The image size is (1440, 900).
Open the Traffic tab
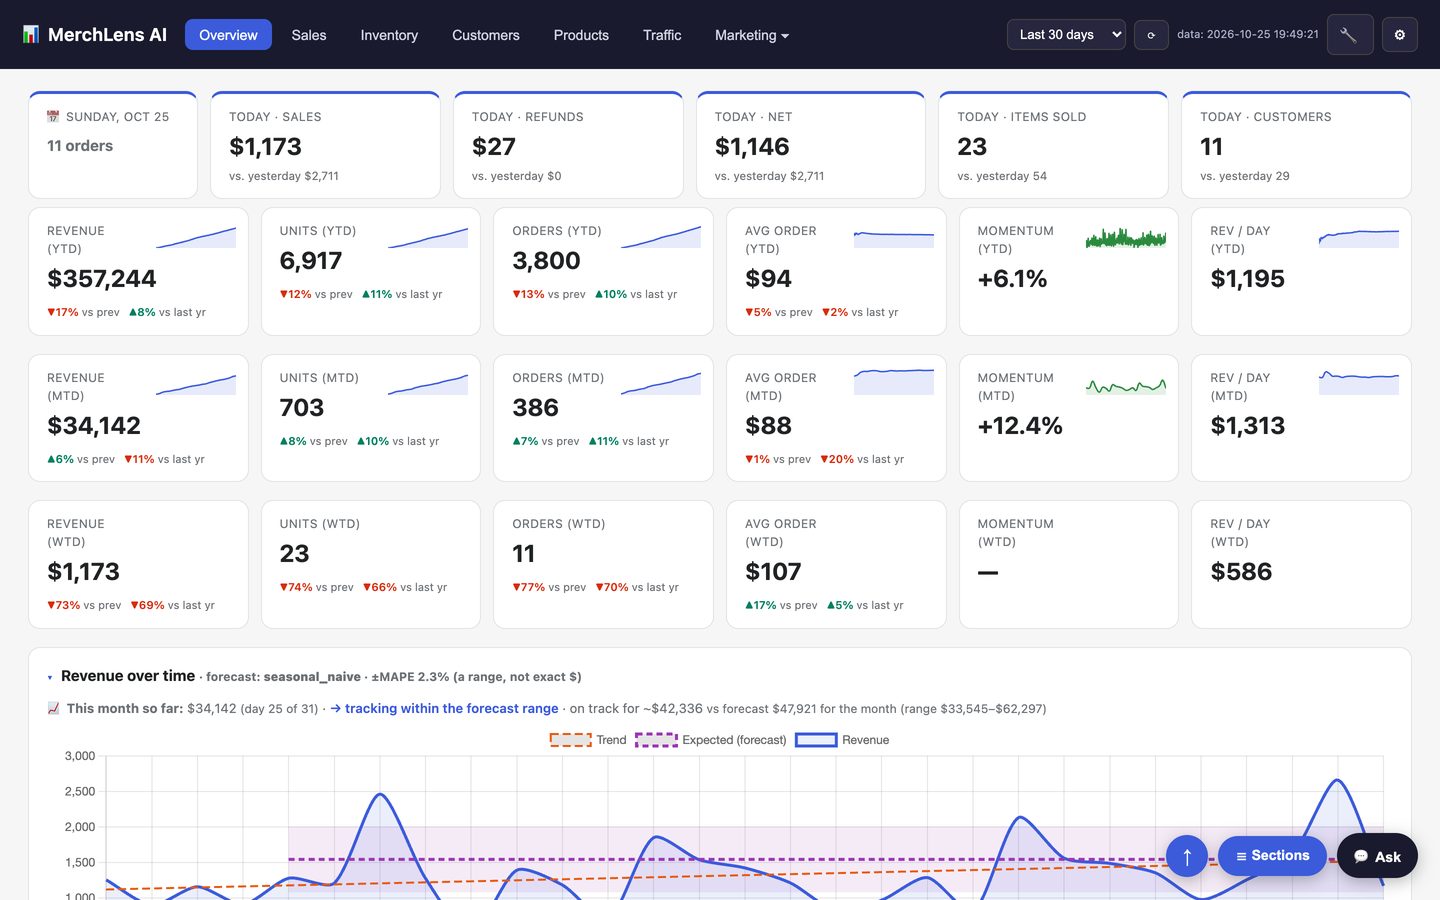[x=662, y=35]
